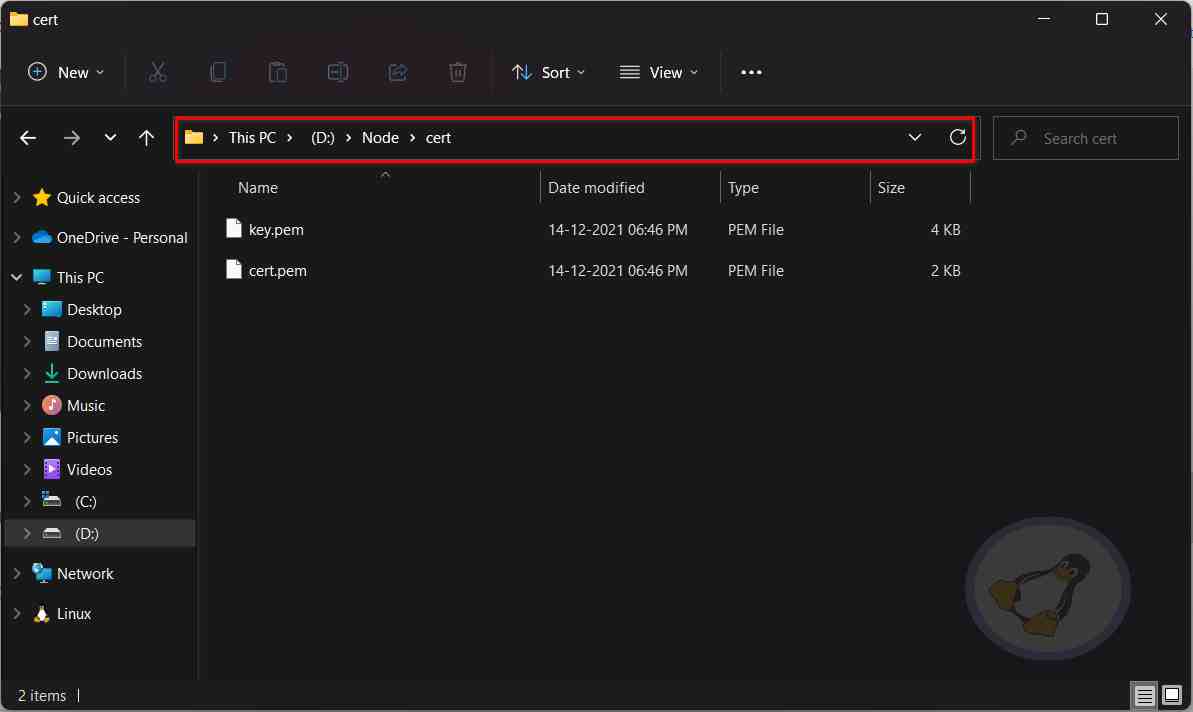Expand the Linux tree node
Screen dimensions: 1193x712
[17, 613]
